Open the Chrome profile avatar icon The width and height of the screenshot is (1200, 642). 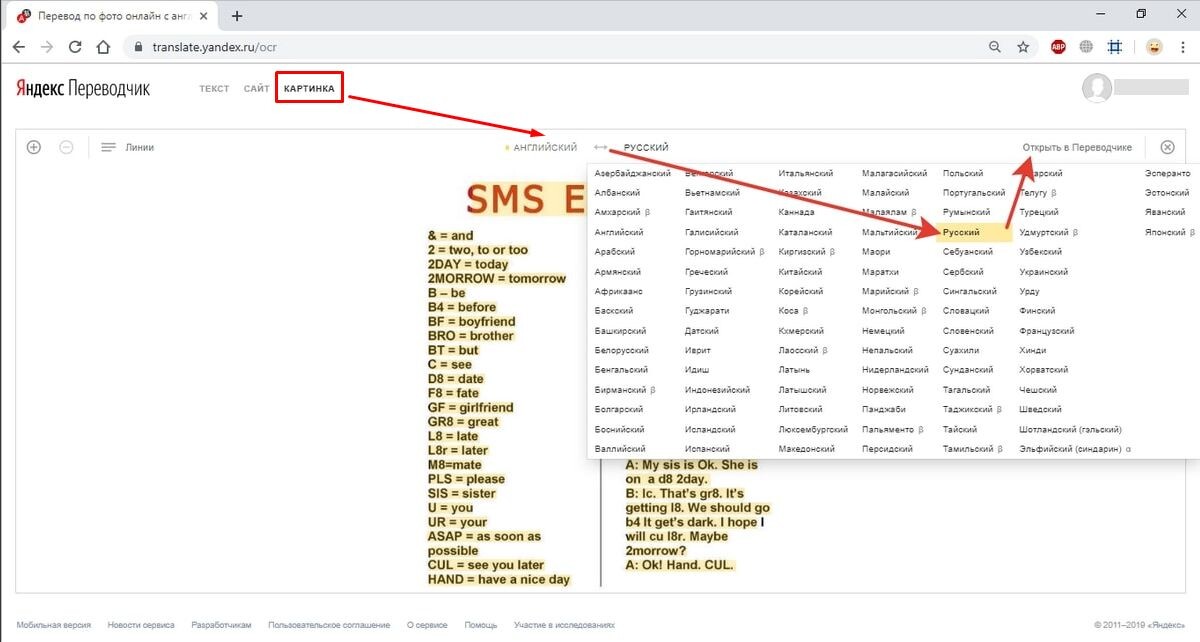point(1154,47)
